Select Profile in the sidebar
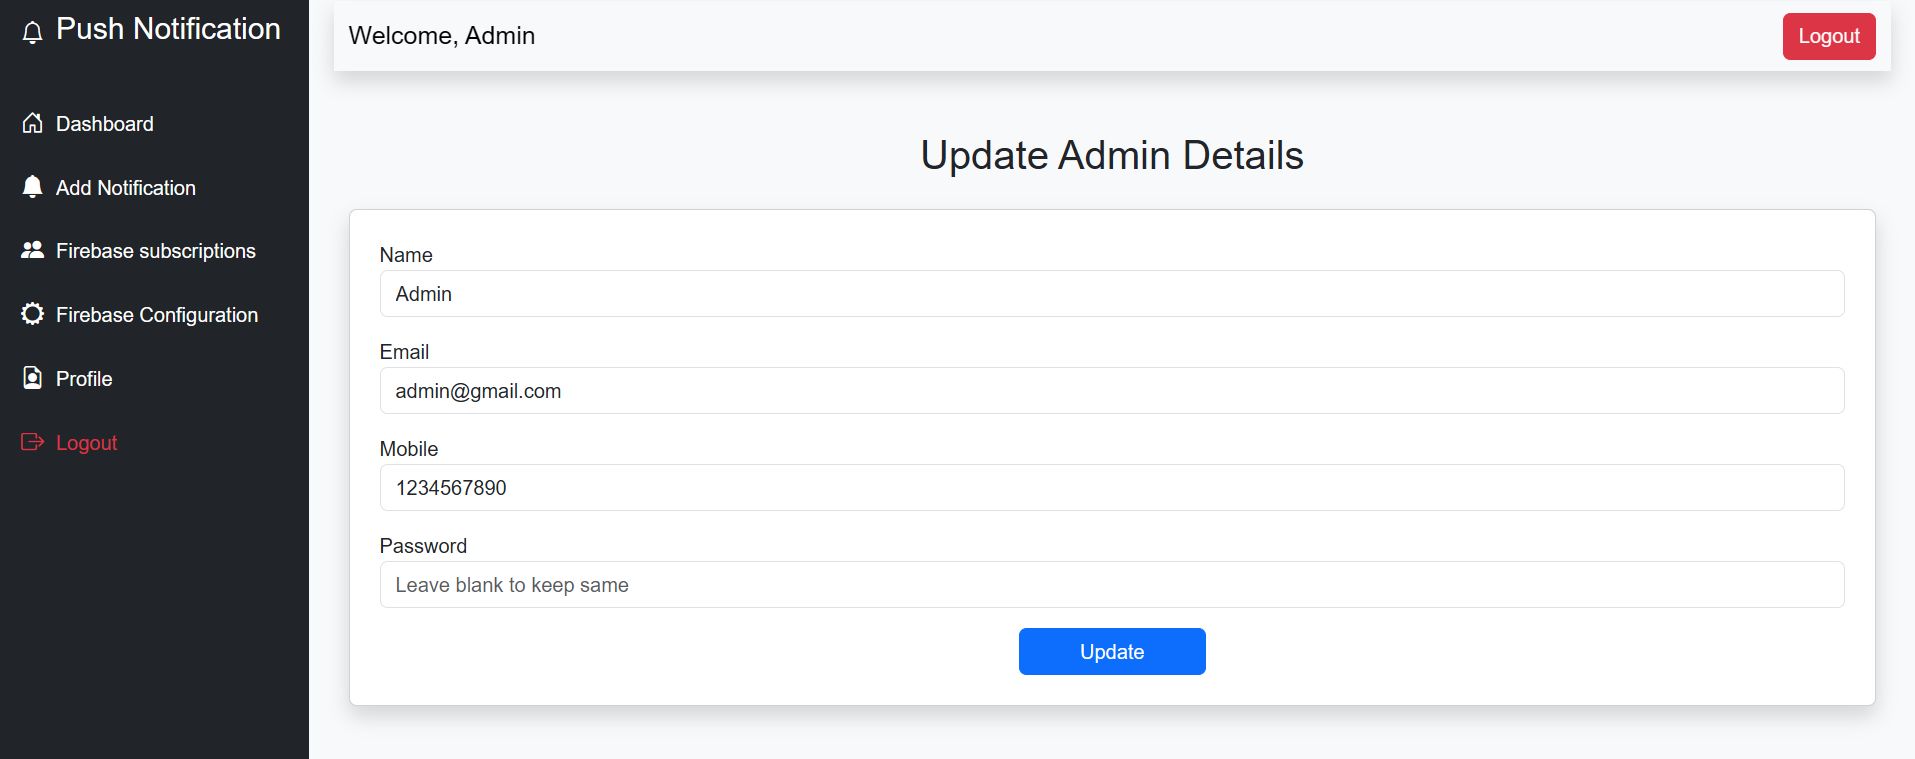 tap(84, 379)
